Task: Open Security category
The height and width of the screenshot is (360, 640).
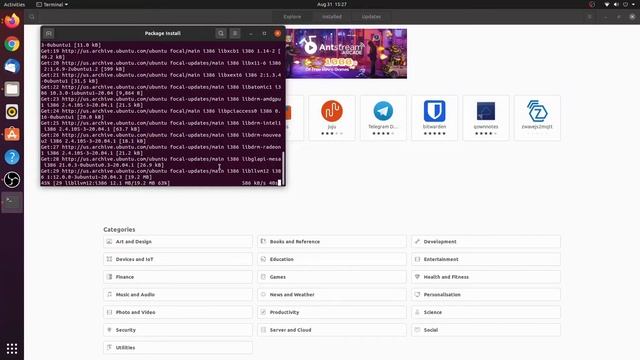Action: [x=178, y=330]
